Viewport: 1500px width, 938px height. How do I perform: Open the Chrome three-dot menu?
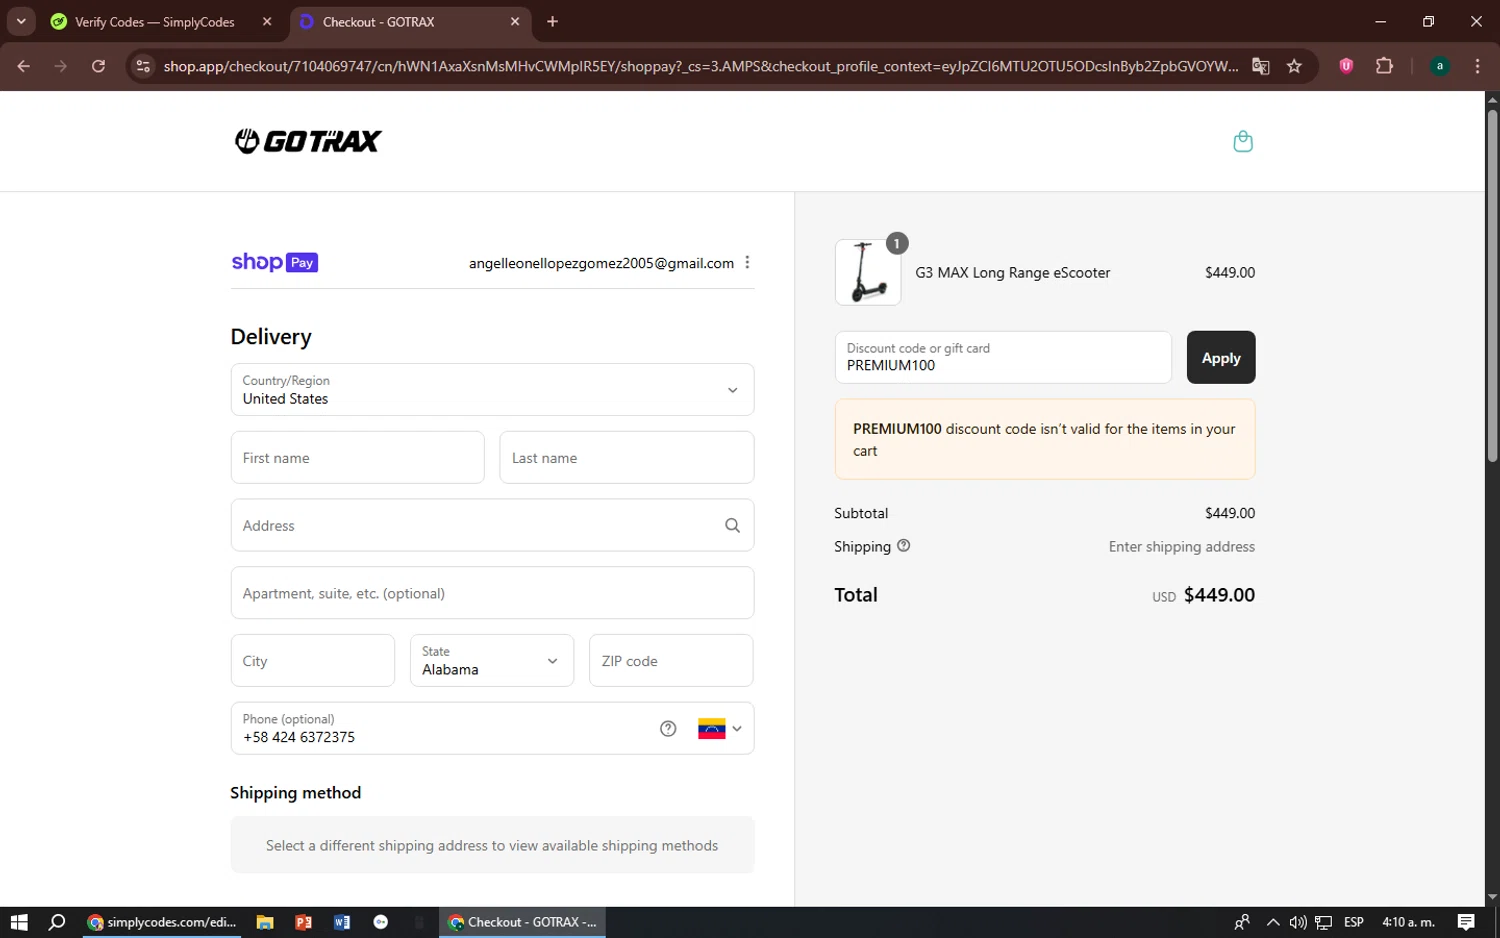pos(1477,66)
